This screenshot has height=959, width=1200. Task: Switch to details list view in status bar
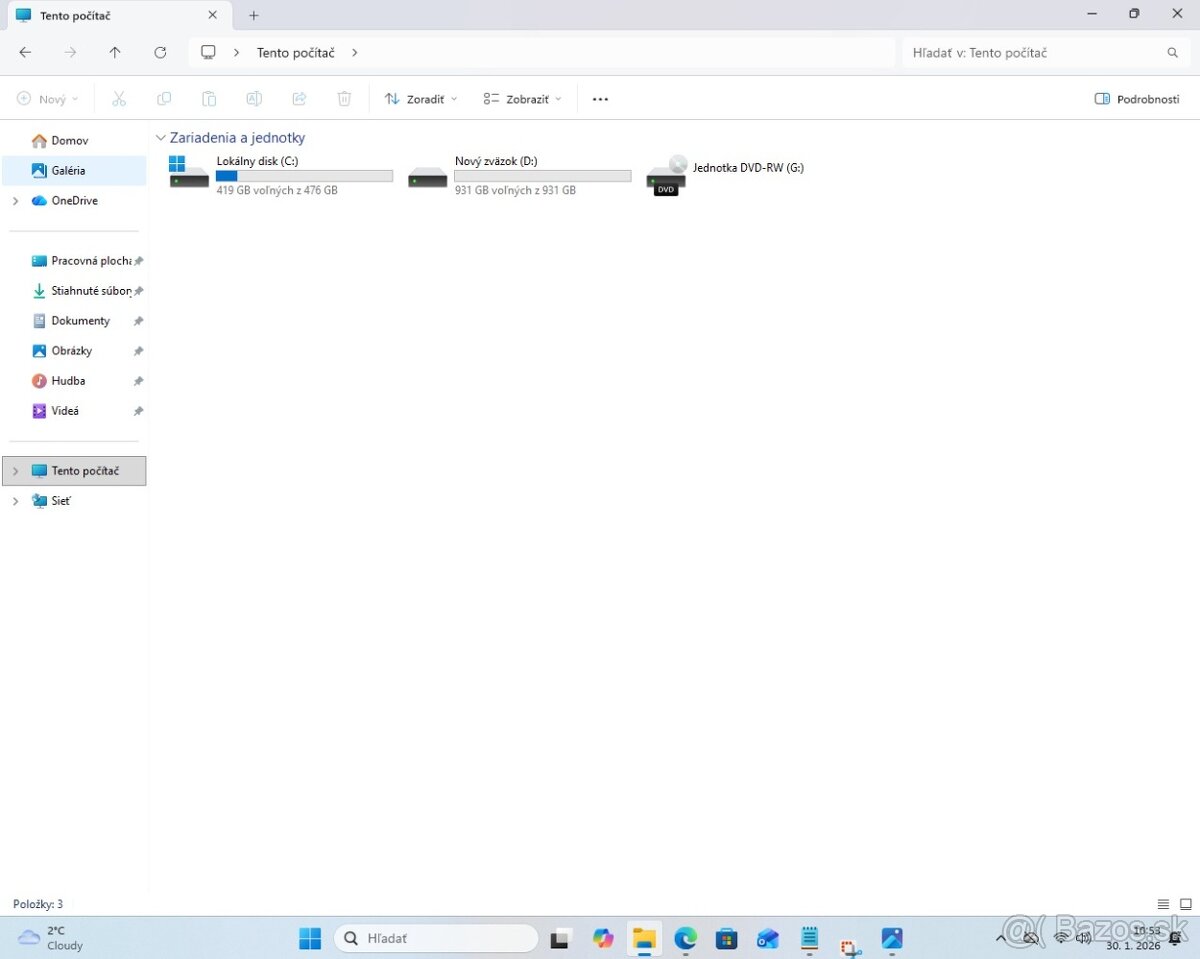pyautogui.click(x=1163, y=904)
